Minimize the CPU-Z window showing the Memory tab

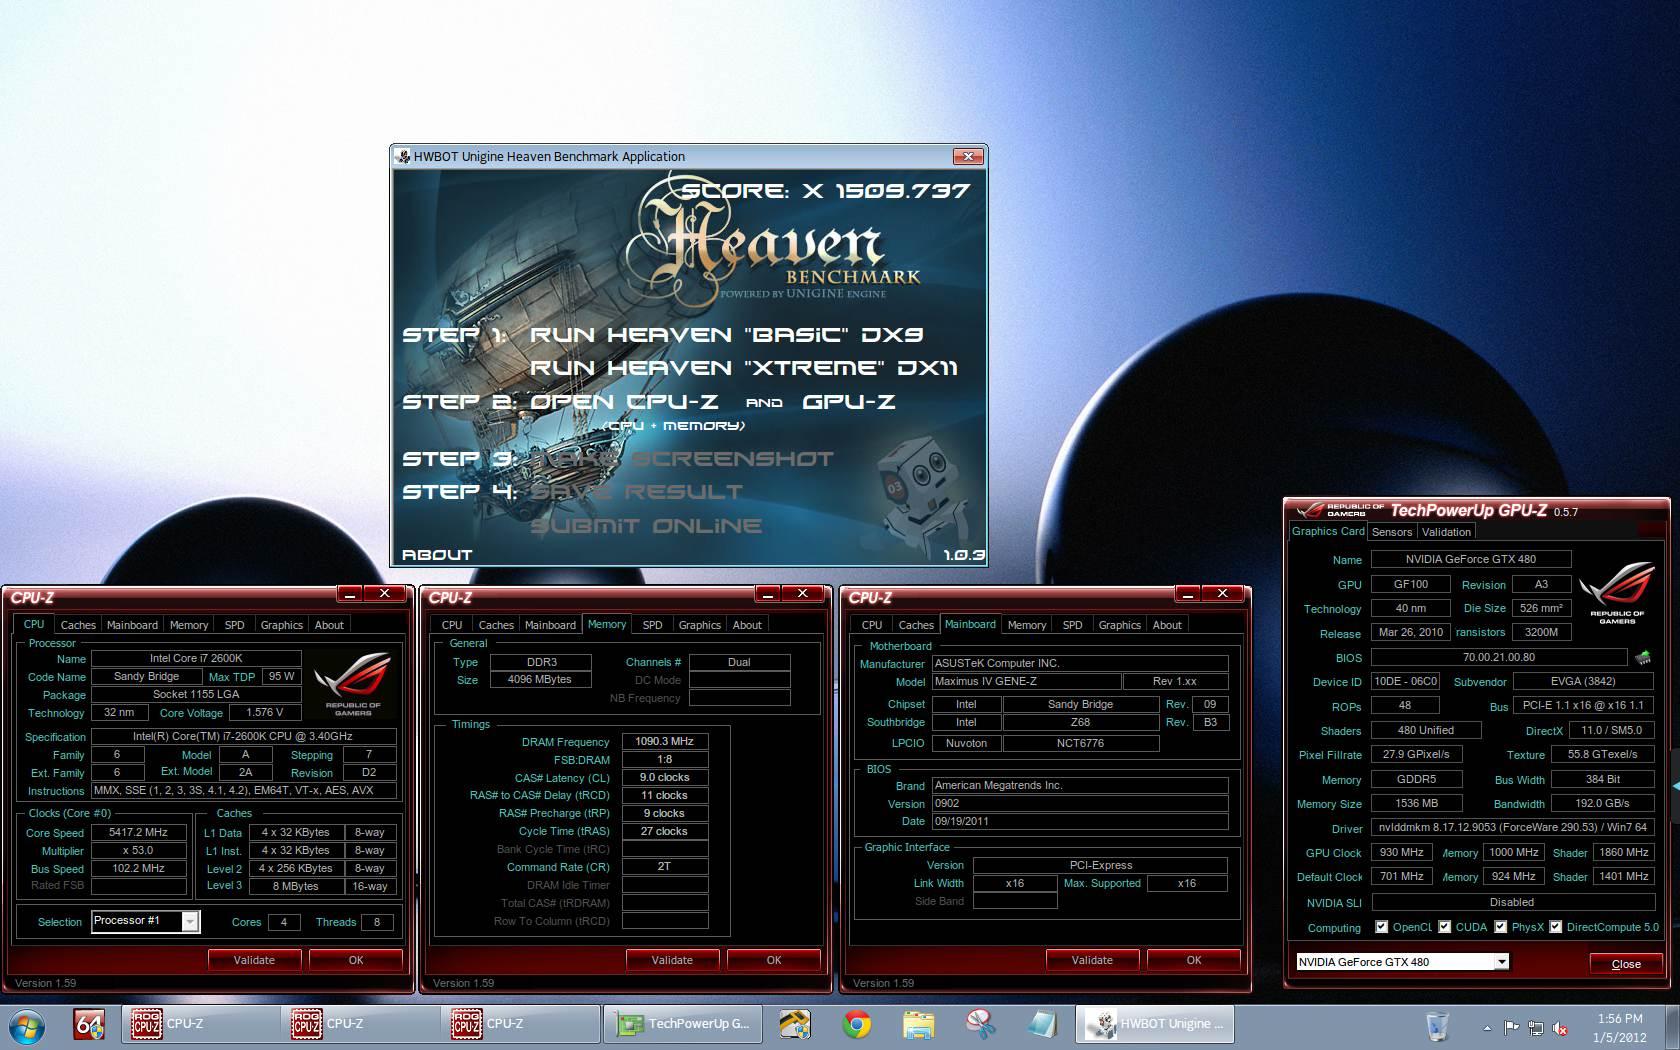click(x=767, y=594)
